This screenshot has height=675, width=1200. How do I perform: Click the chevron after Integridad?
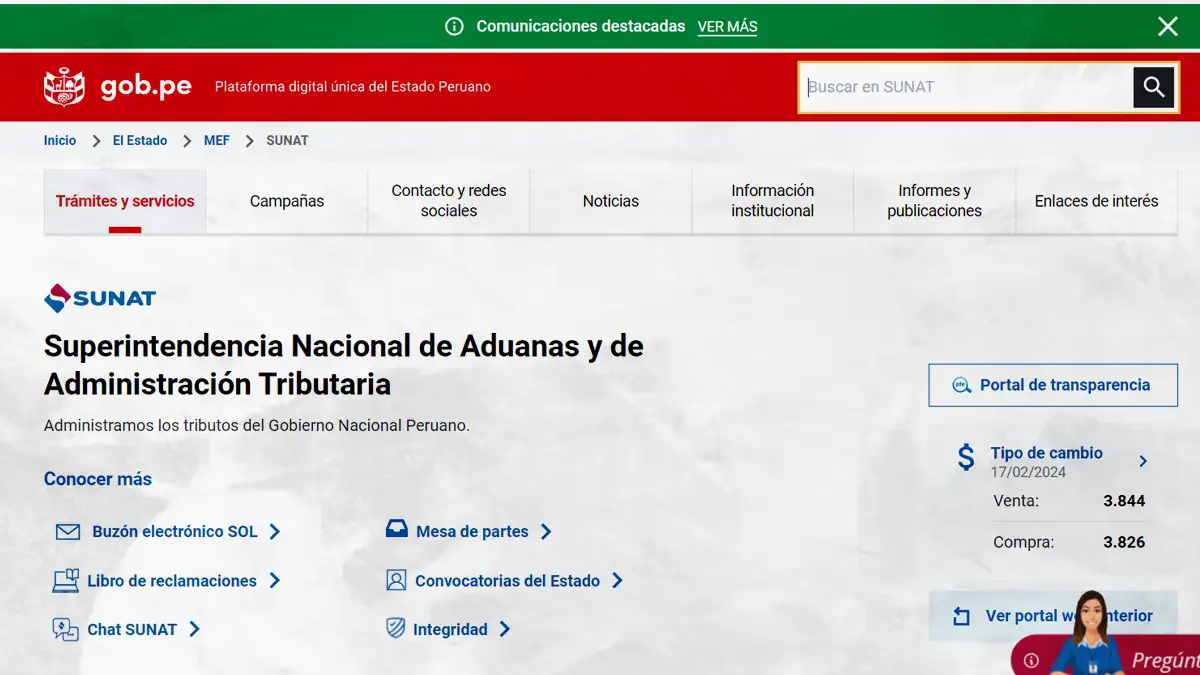click(x=505, y=630)
